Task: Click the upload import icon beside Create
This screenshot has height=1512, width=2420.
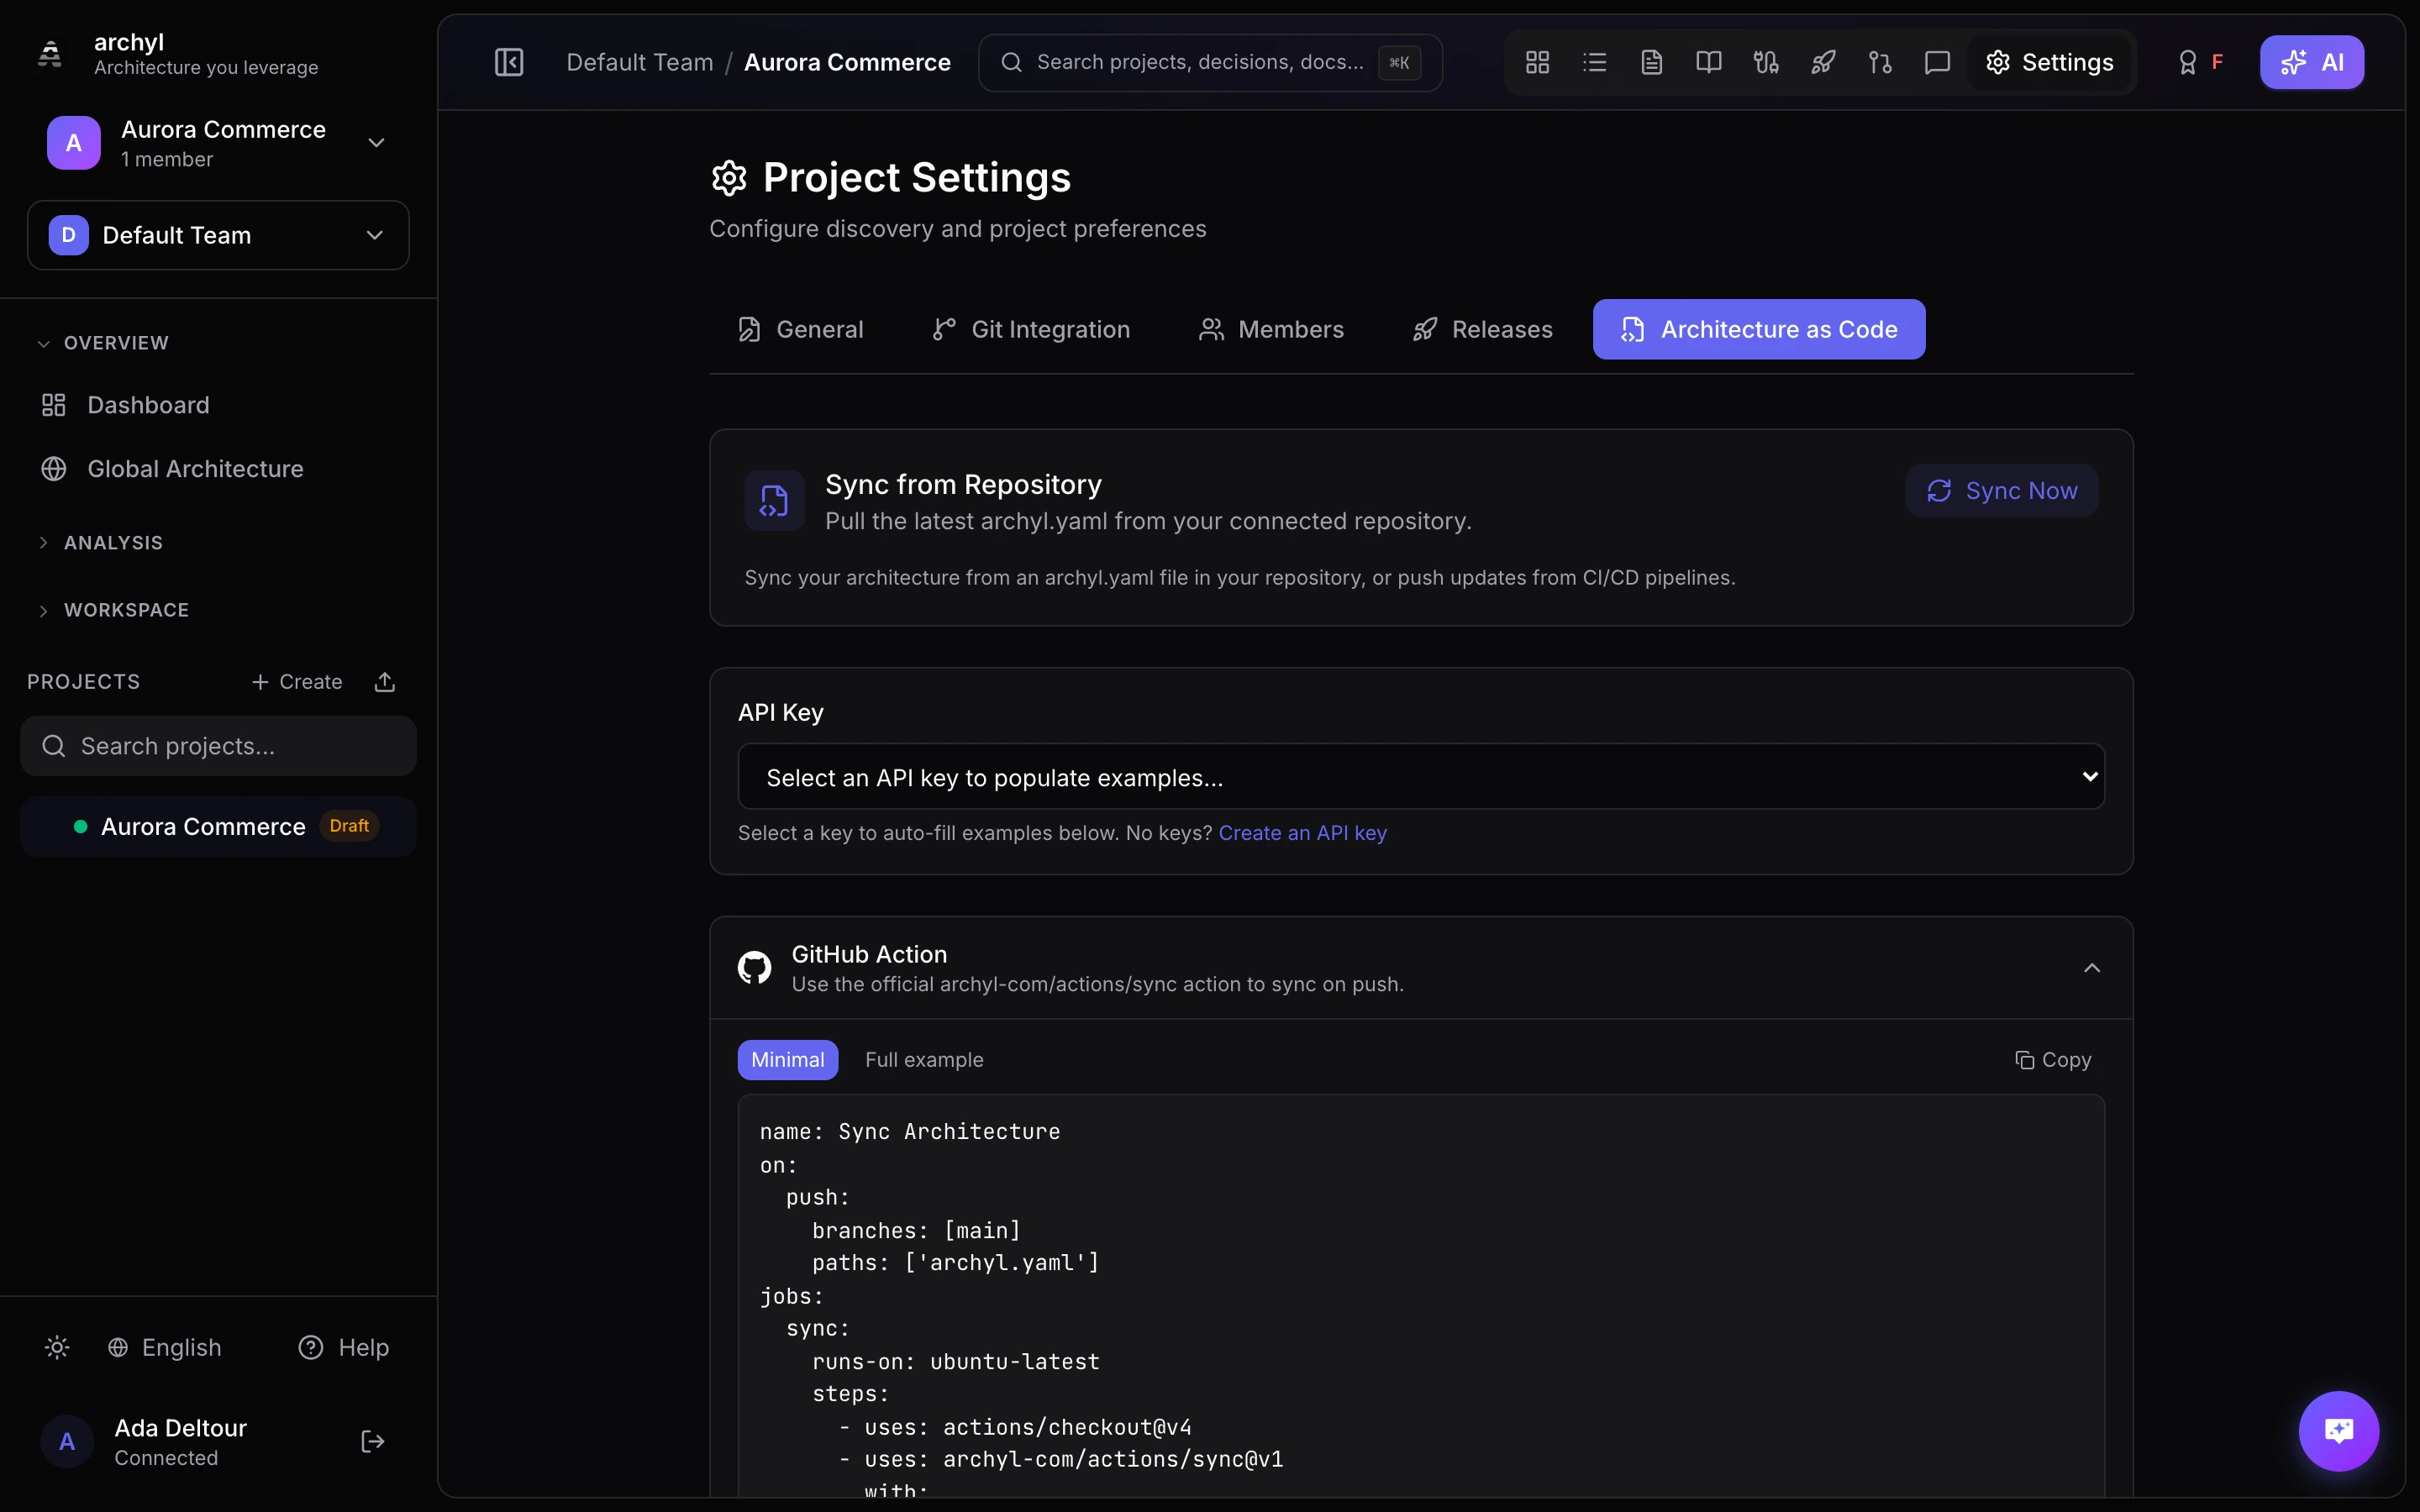Action: pos(385,682)
